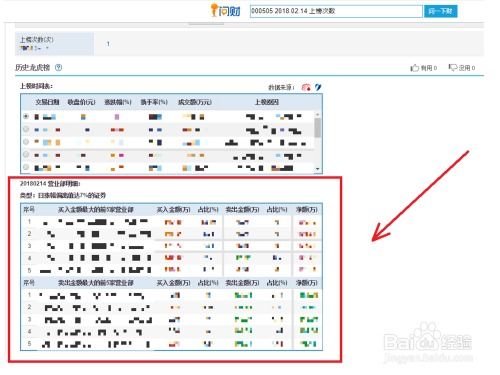Click the 换手率(%) column header
This screenshot has height=375, width=500.
[x=154, y=102]
